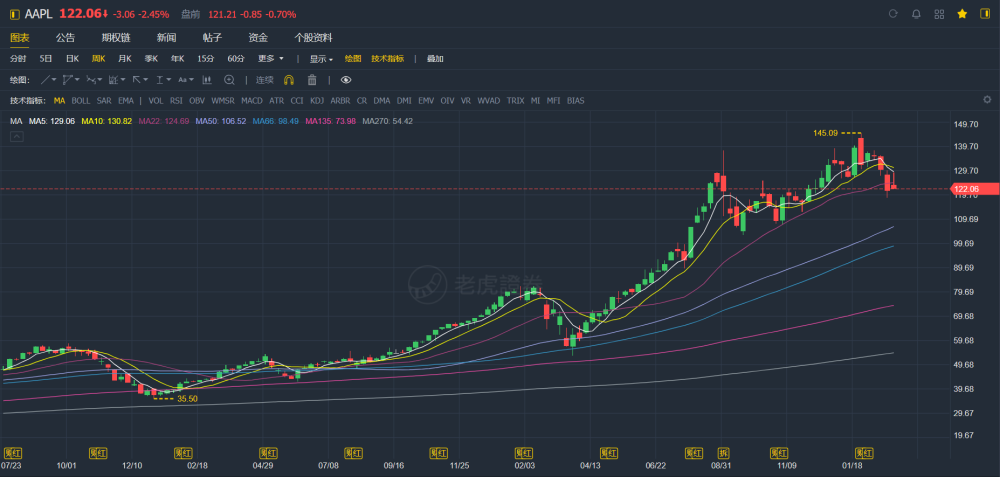Expand trend line tool dropdown arrow
The width and height of the screenshot is (1000, 477).
tap(54, 80)
